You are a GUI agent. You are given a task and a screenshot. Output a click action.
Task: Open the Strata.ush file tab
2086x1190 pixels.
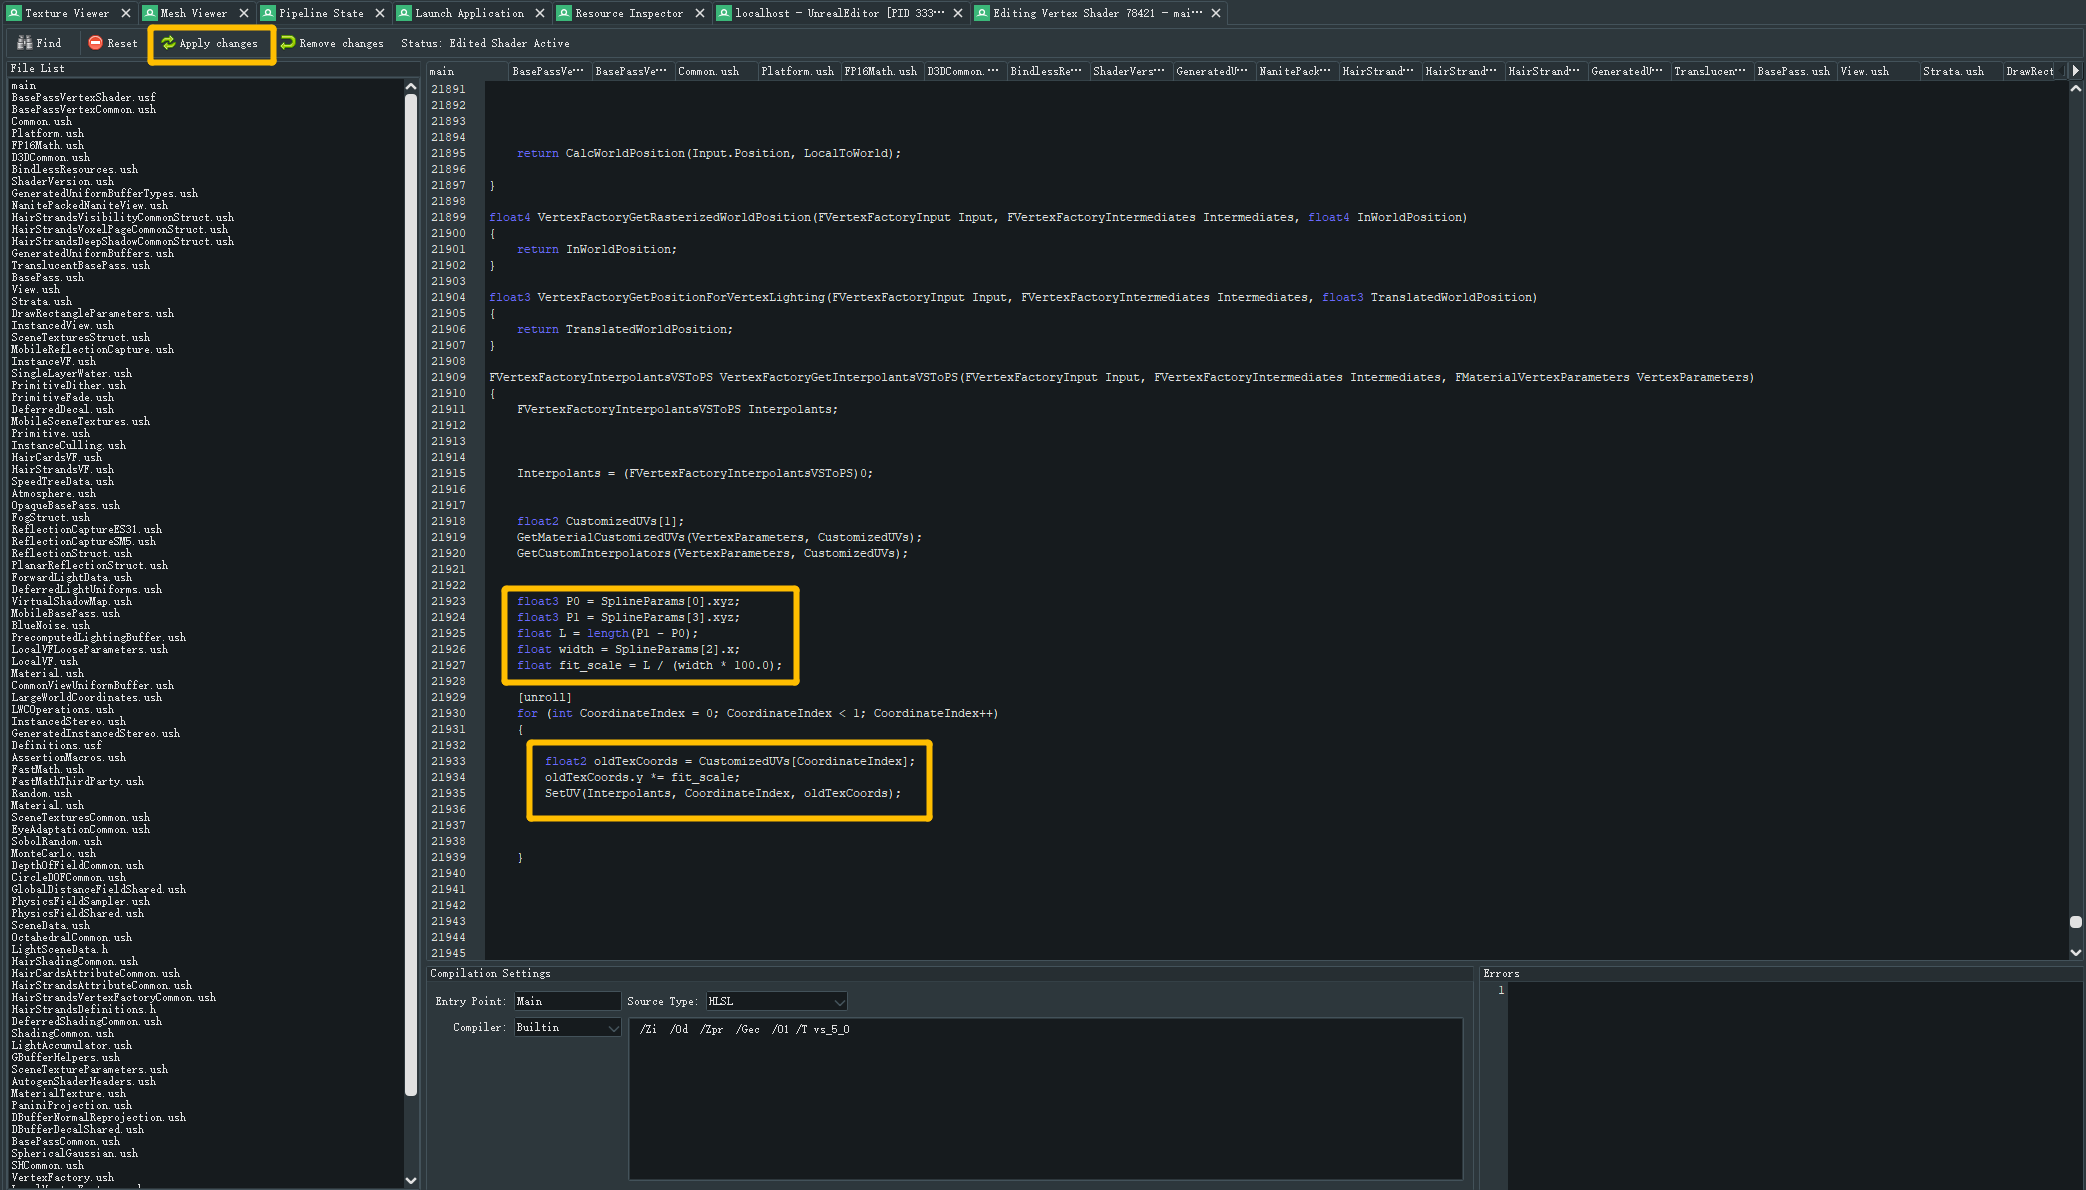1953,71
